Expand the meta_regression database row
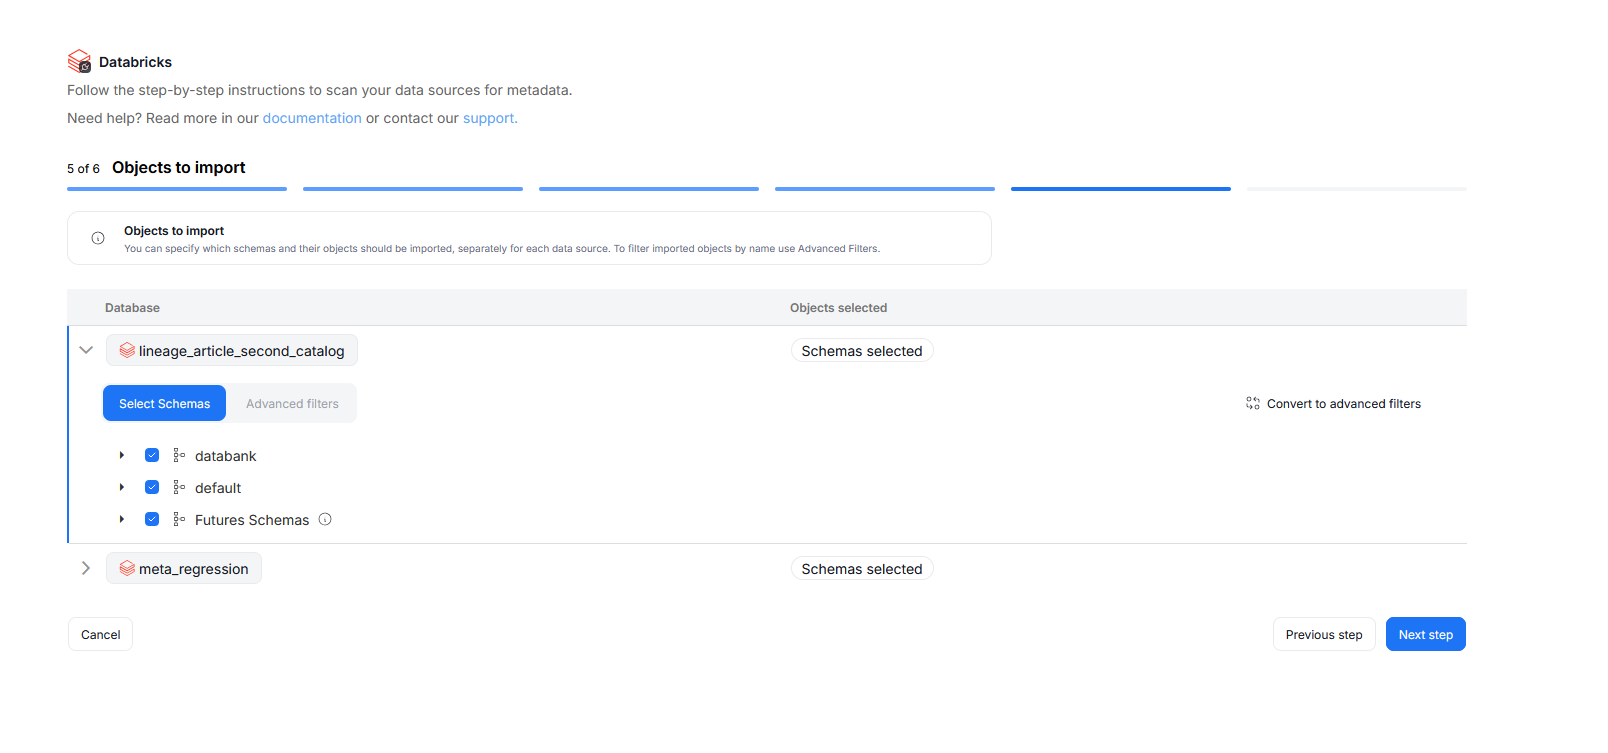The image size is (1608, 753). (86, 568)
